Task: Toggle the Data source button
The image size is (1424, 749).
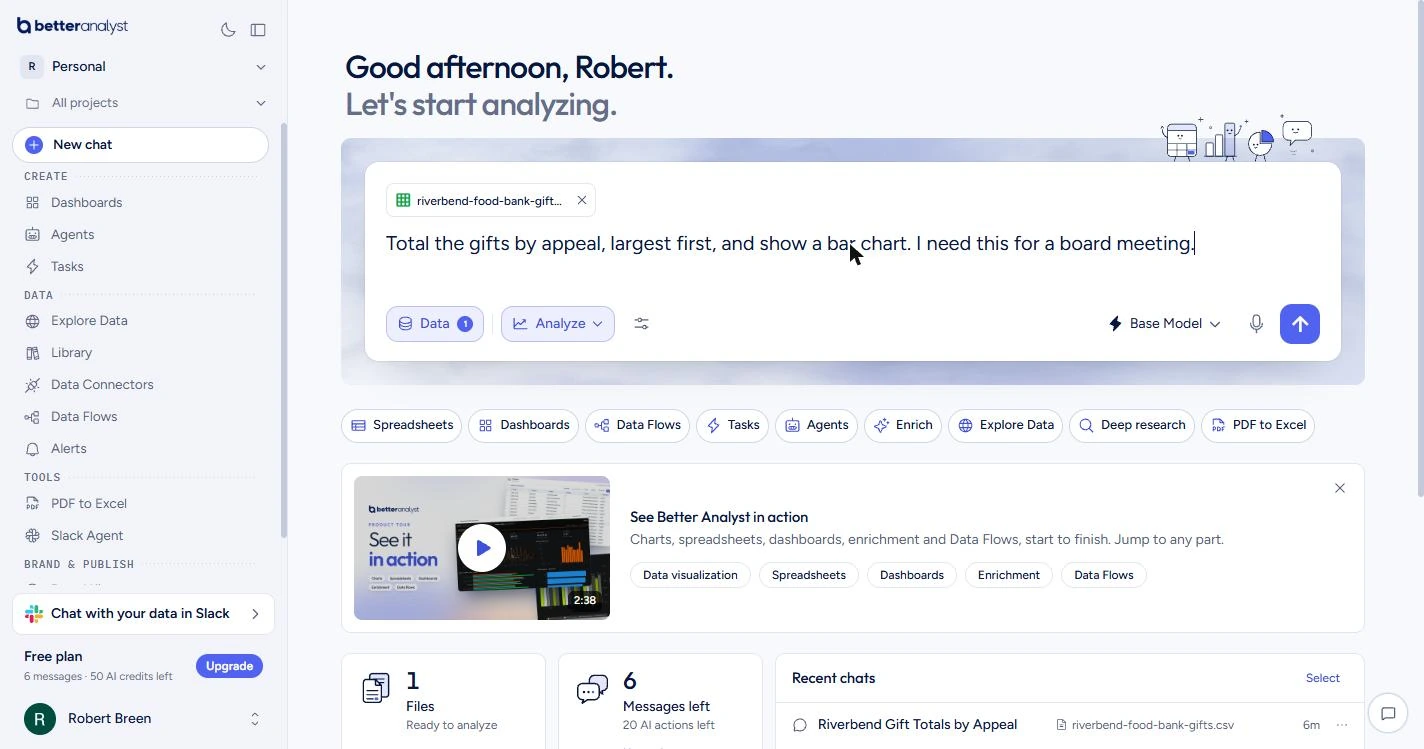Action: (x=435, y=324)
